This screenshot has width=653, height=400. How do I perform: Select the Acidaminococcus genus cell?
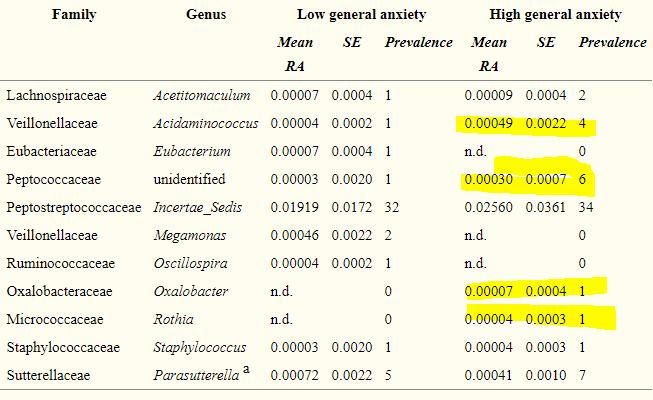point(206,124)
